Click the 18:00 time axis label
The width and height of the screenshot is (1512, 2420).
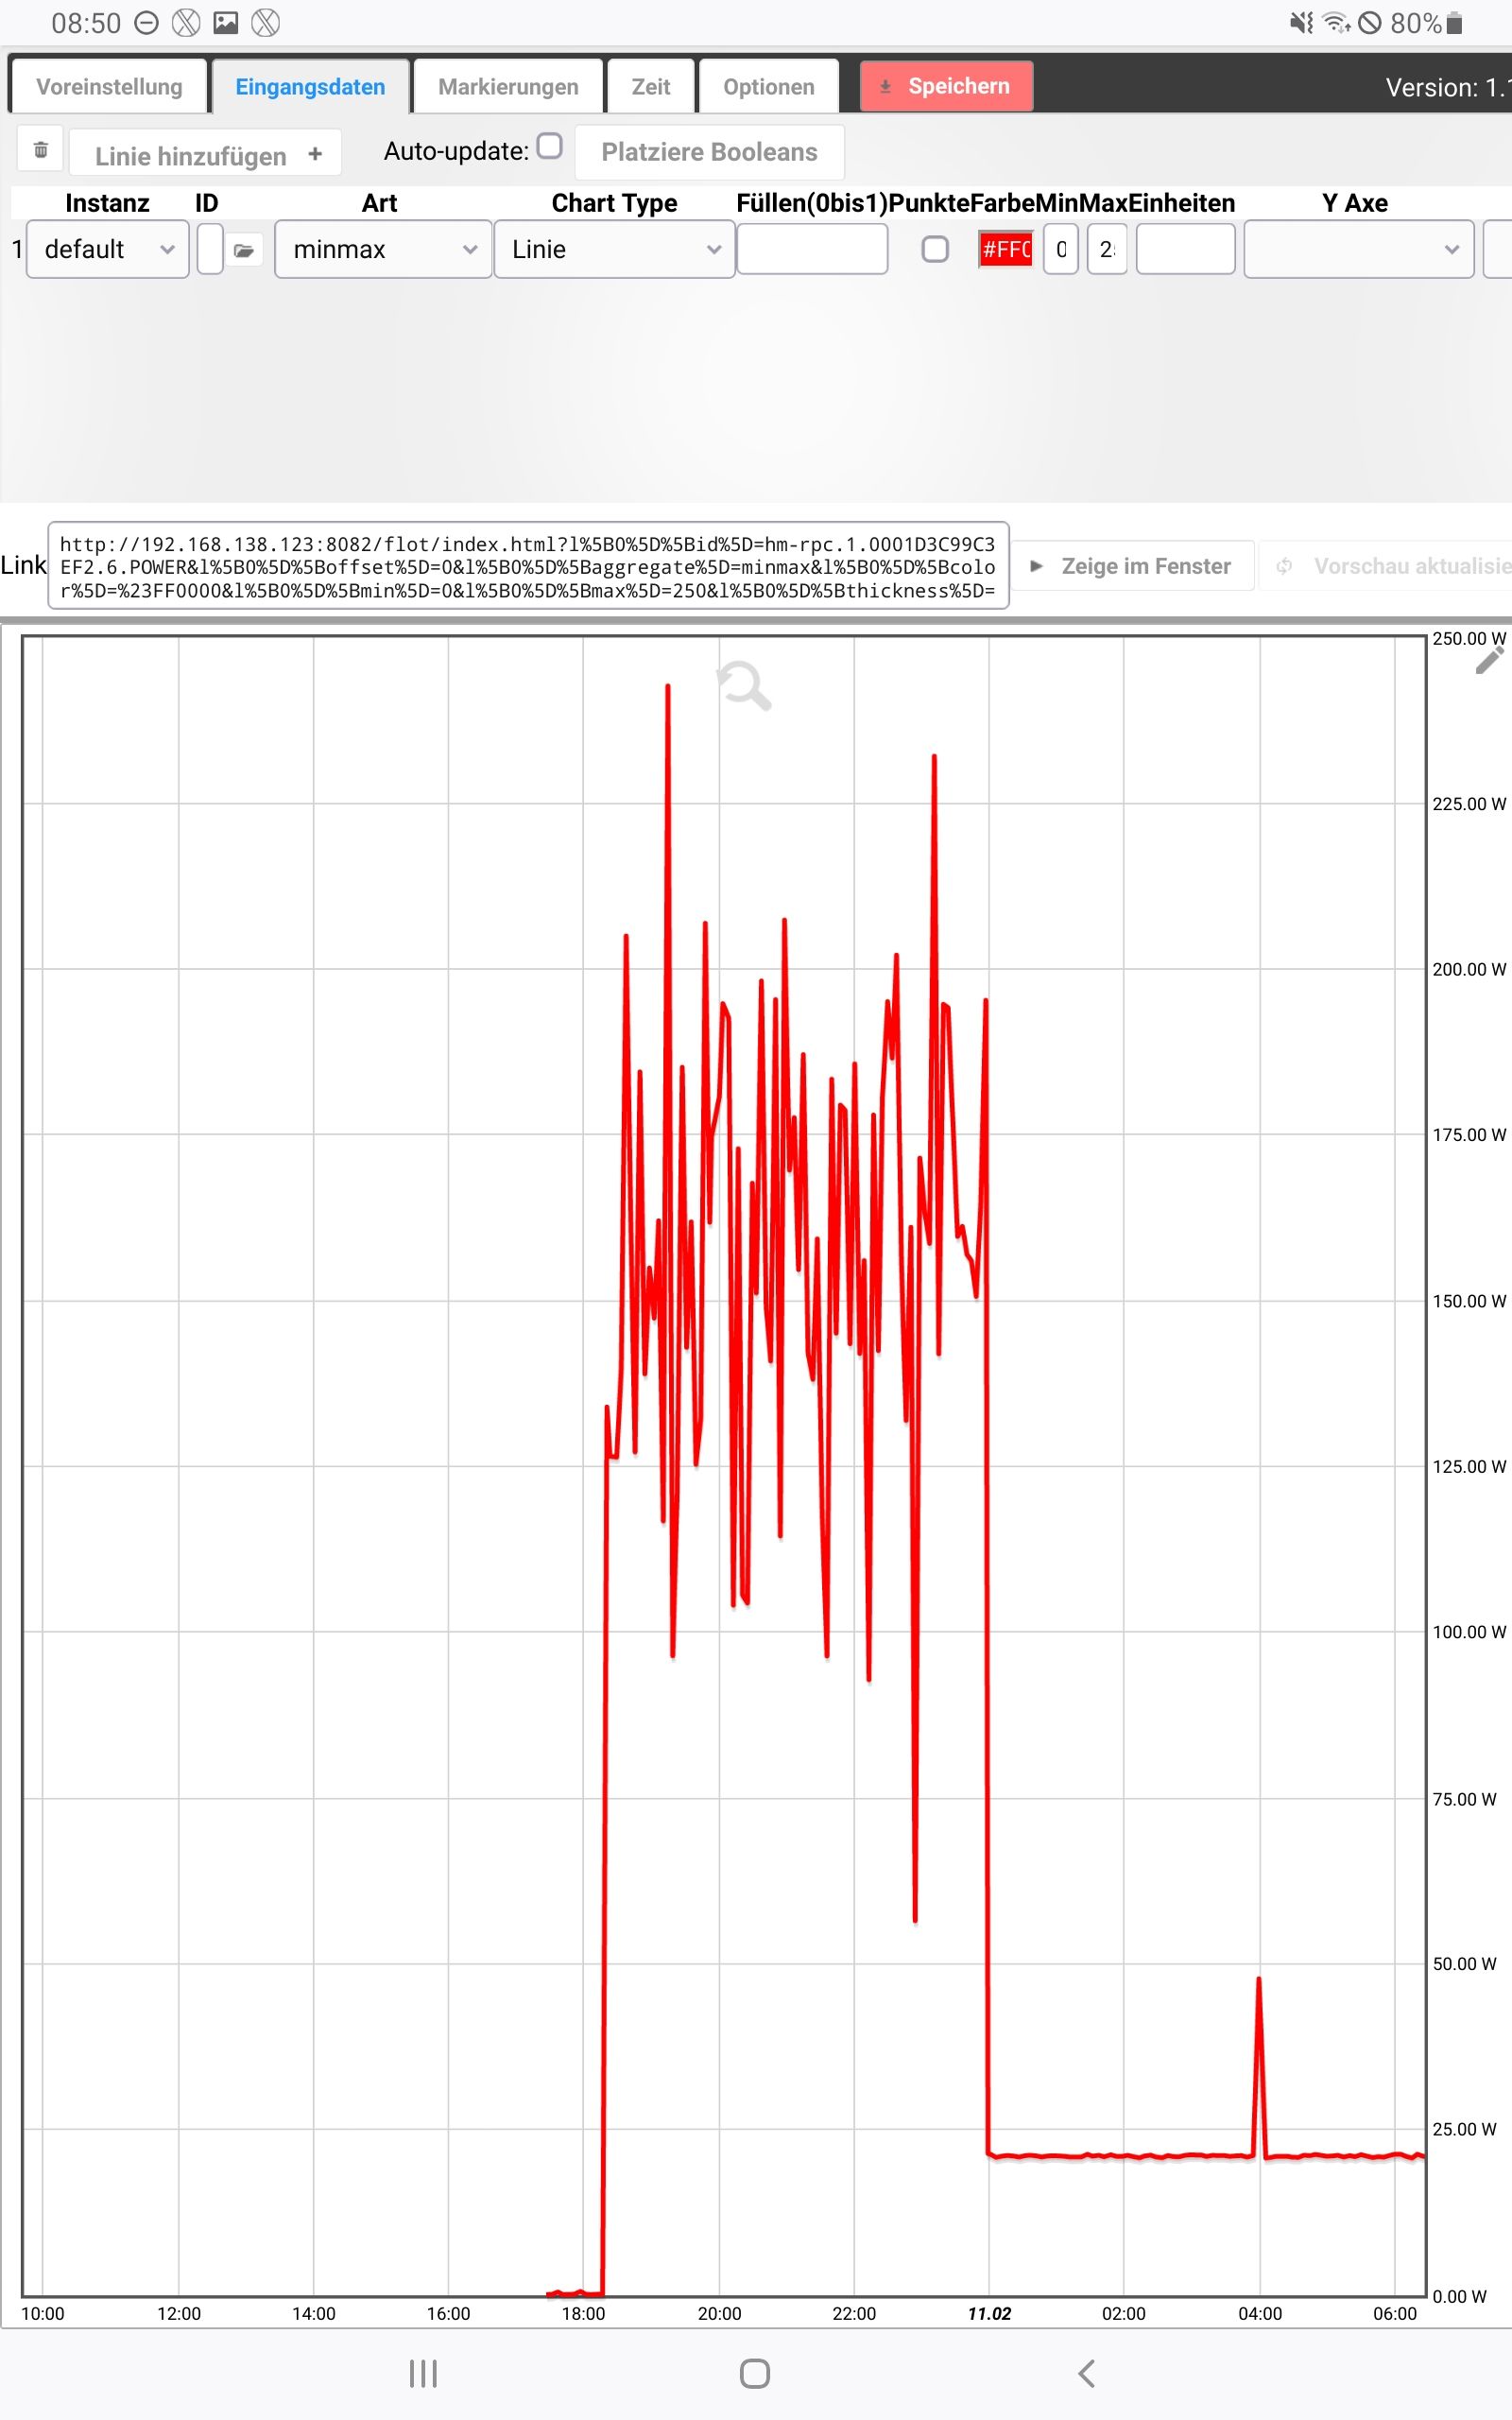pyautogui.click(x=583, y=2313)
